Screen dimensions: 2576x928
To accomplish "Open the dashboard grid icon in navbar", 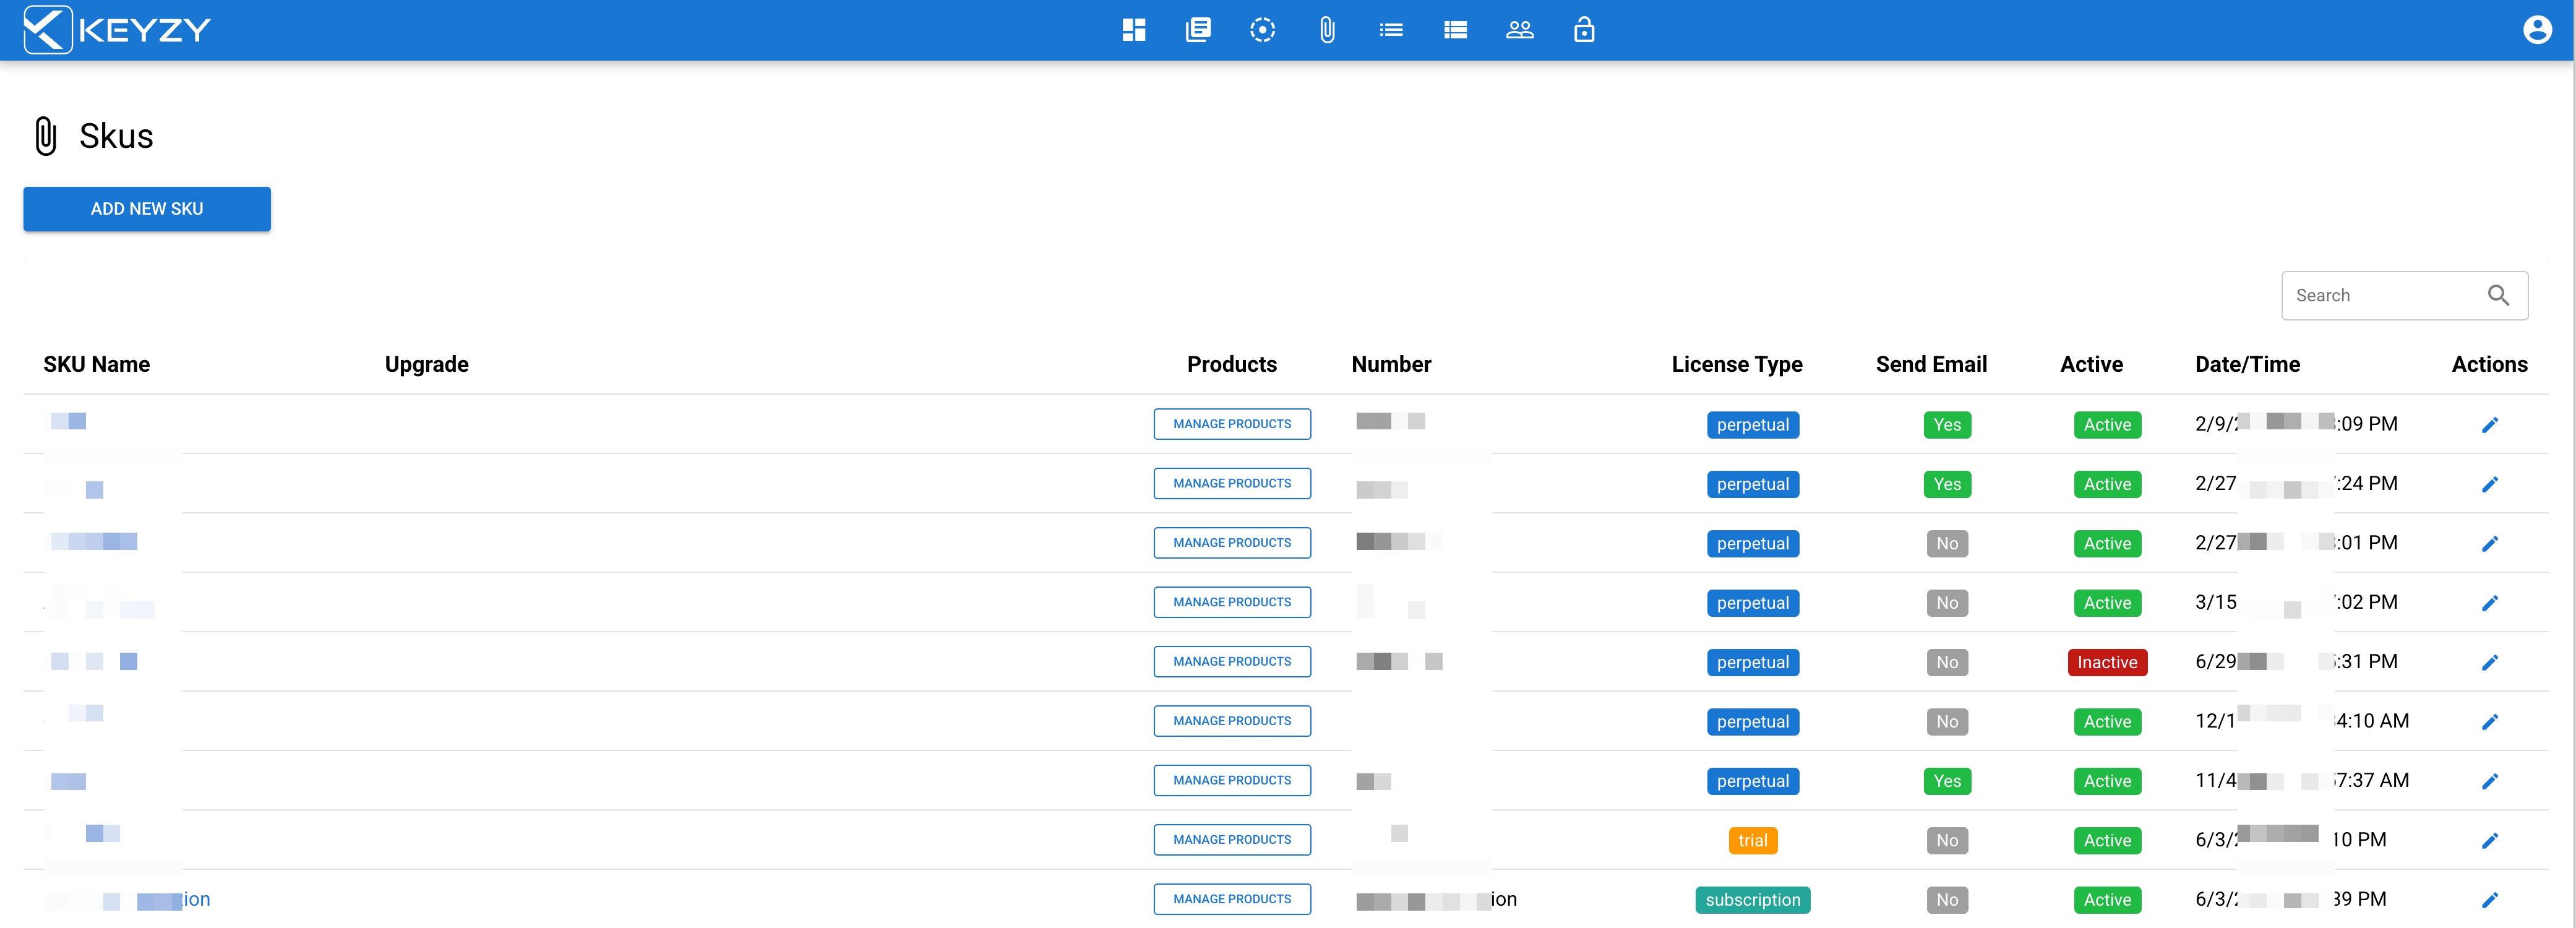I will 1133,30.
